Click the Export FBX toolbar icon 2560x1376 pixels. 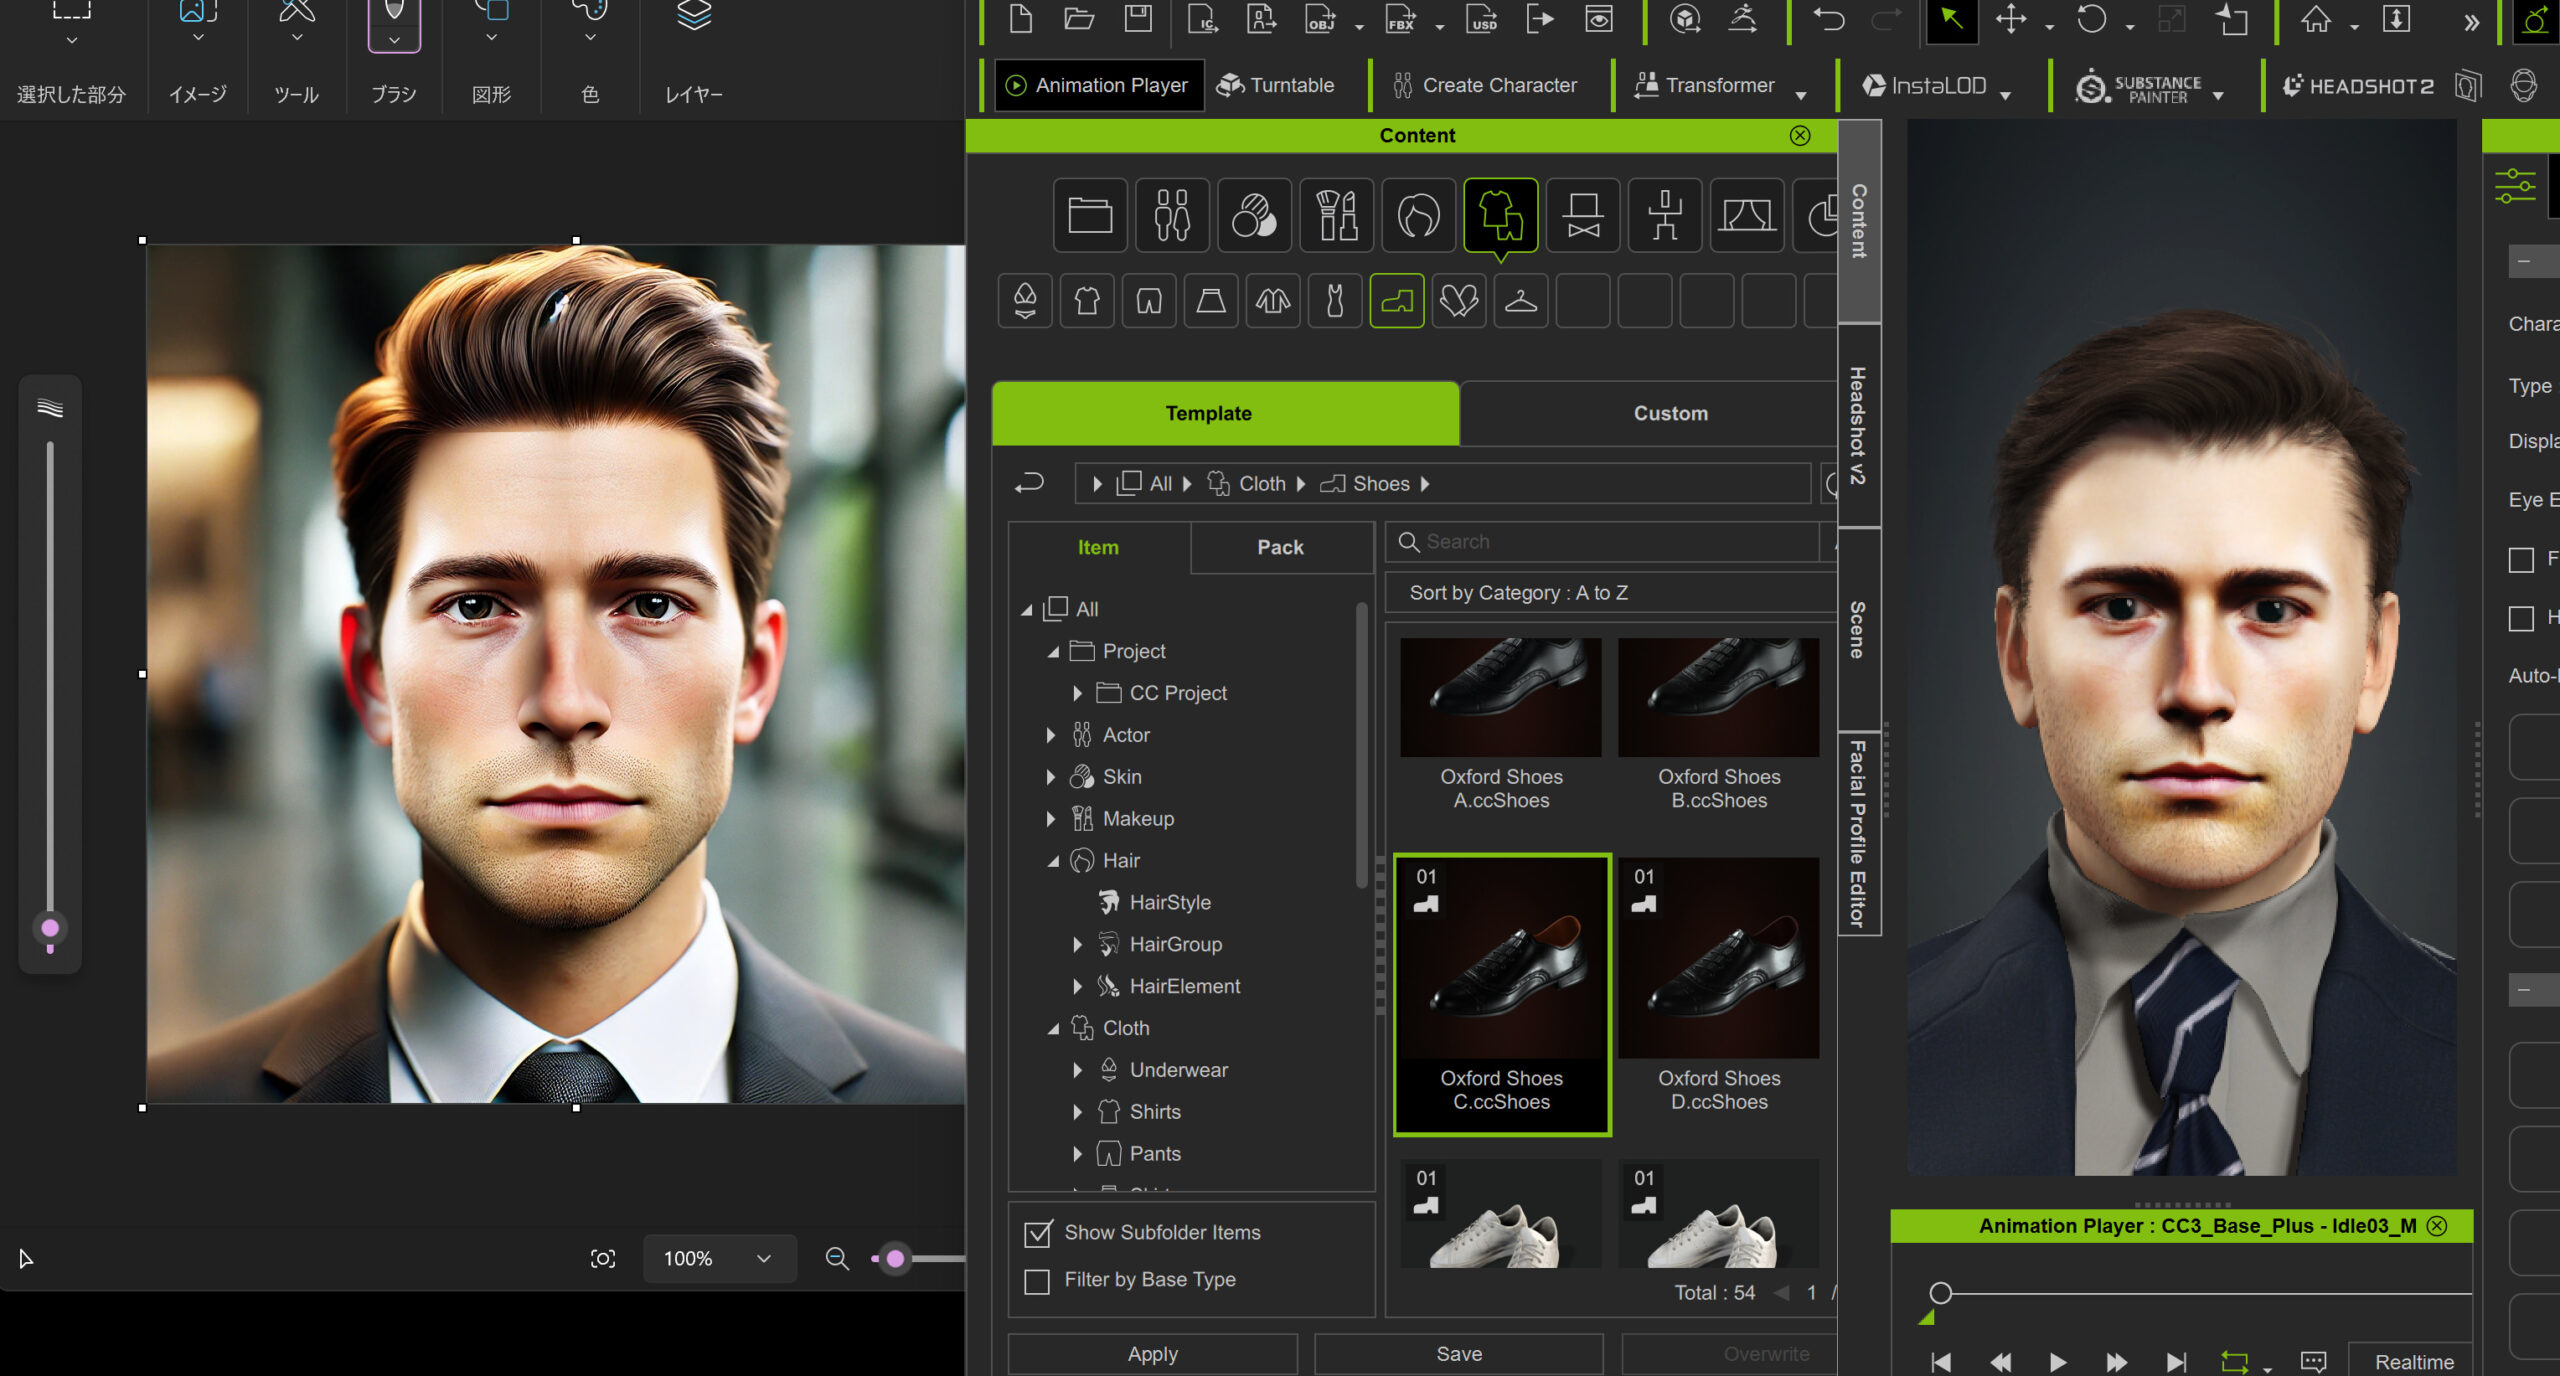coord(1401,19)
